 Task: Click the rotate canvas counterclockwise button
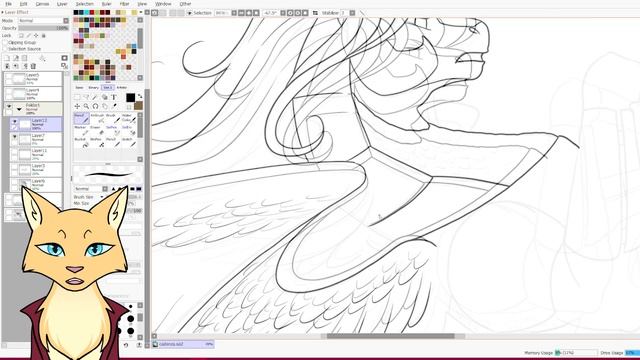tap(290, 13)
